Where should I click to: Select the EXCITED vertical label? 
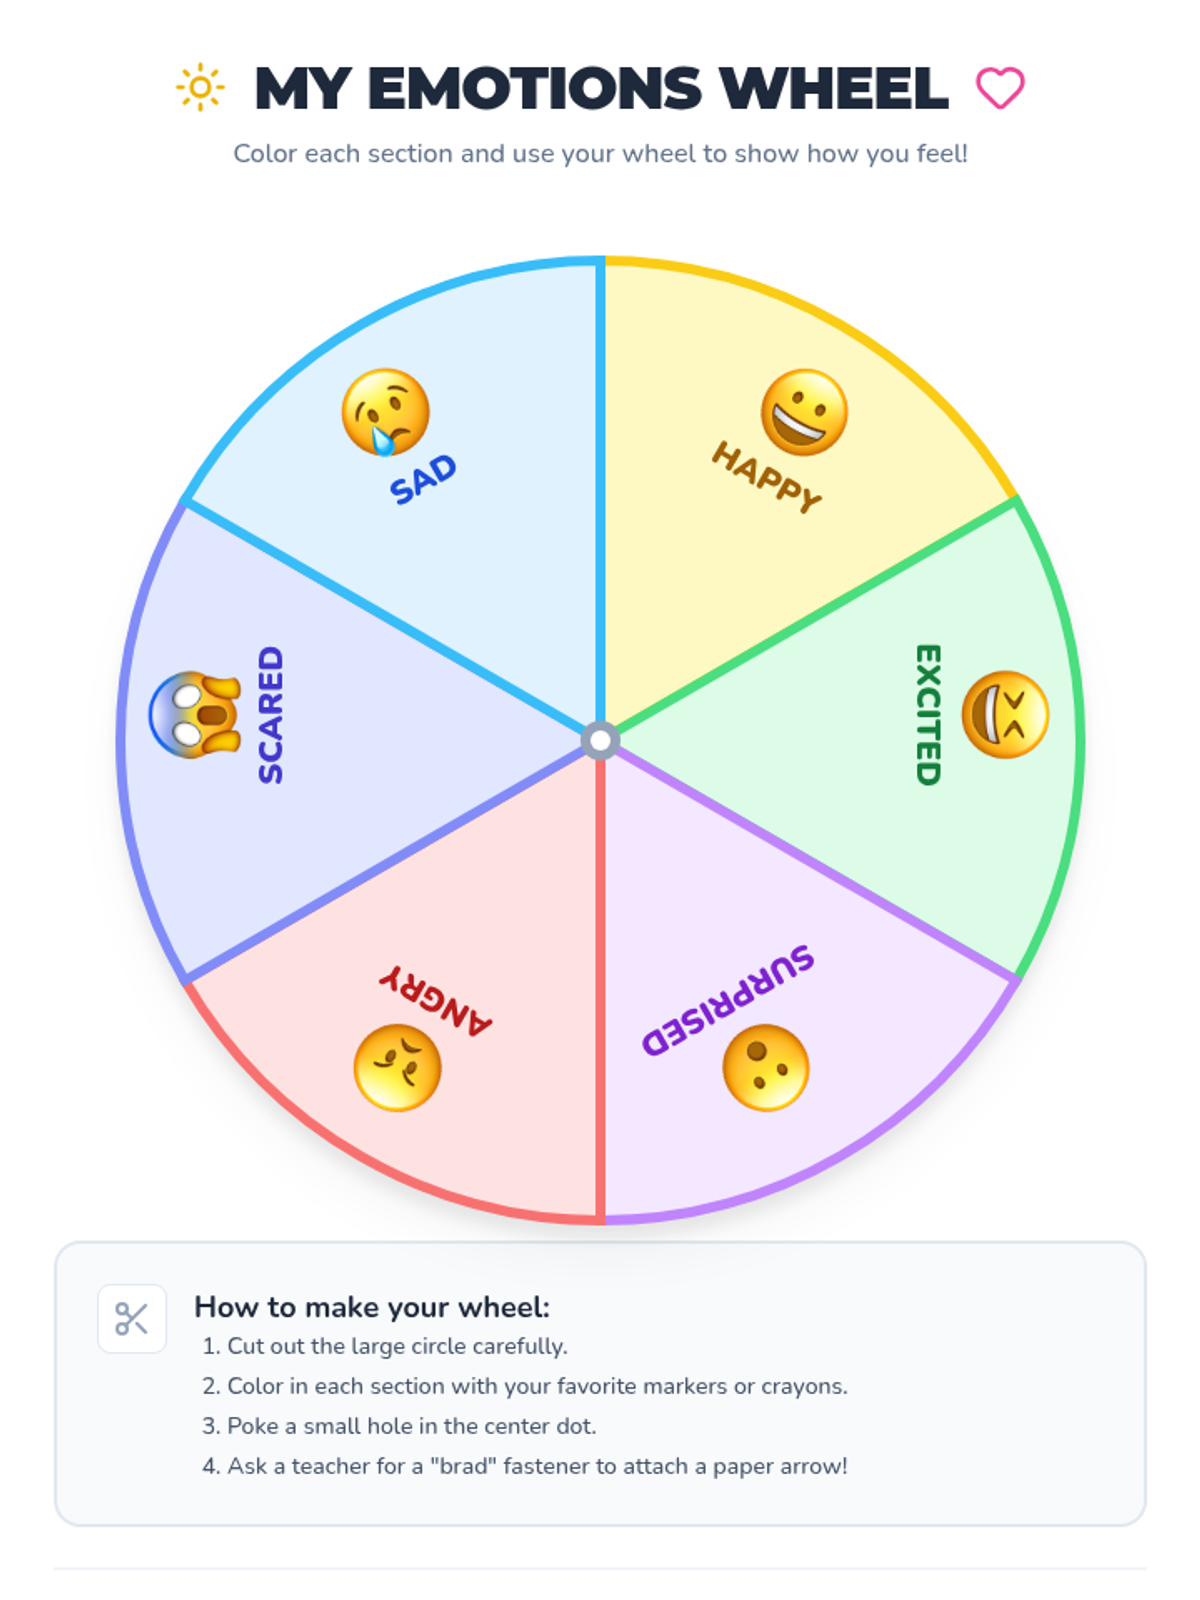[x=928, y=715]
